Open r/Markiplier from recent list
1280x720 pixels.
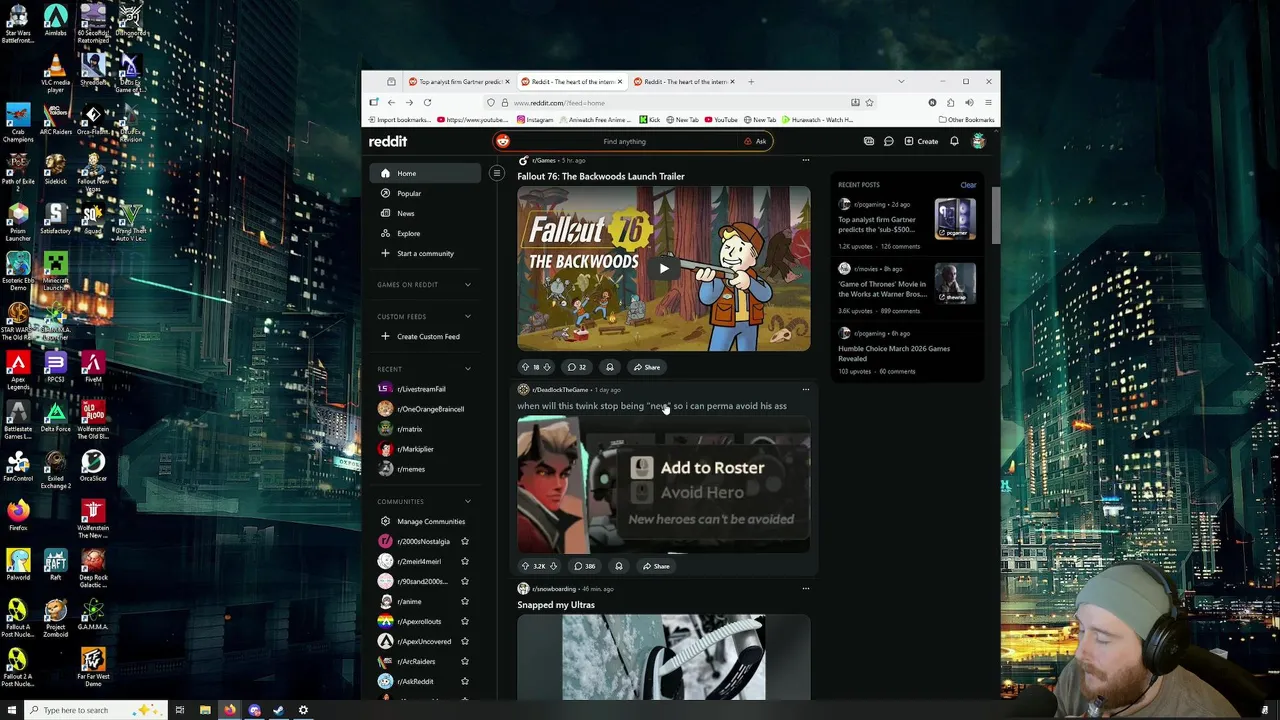[425, 449]
